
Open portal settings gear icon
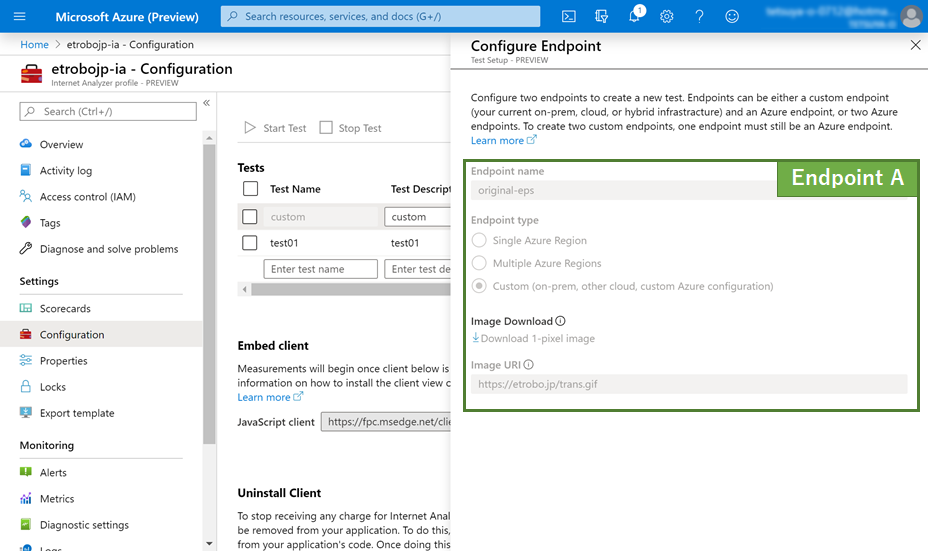click(x=667, y=17)
